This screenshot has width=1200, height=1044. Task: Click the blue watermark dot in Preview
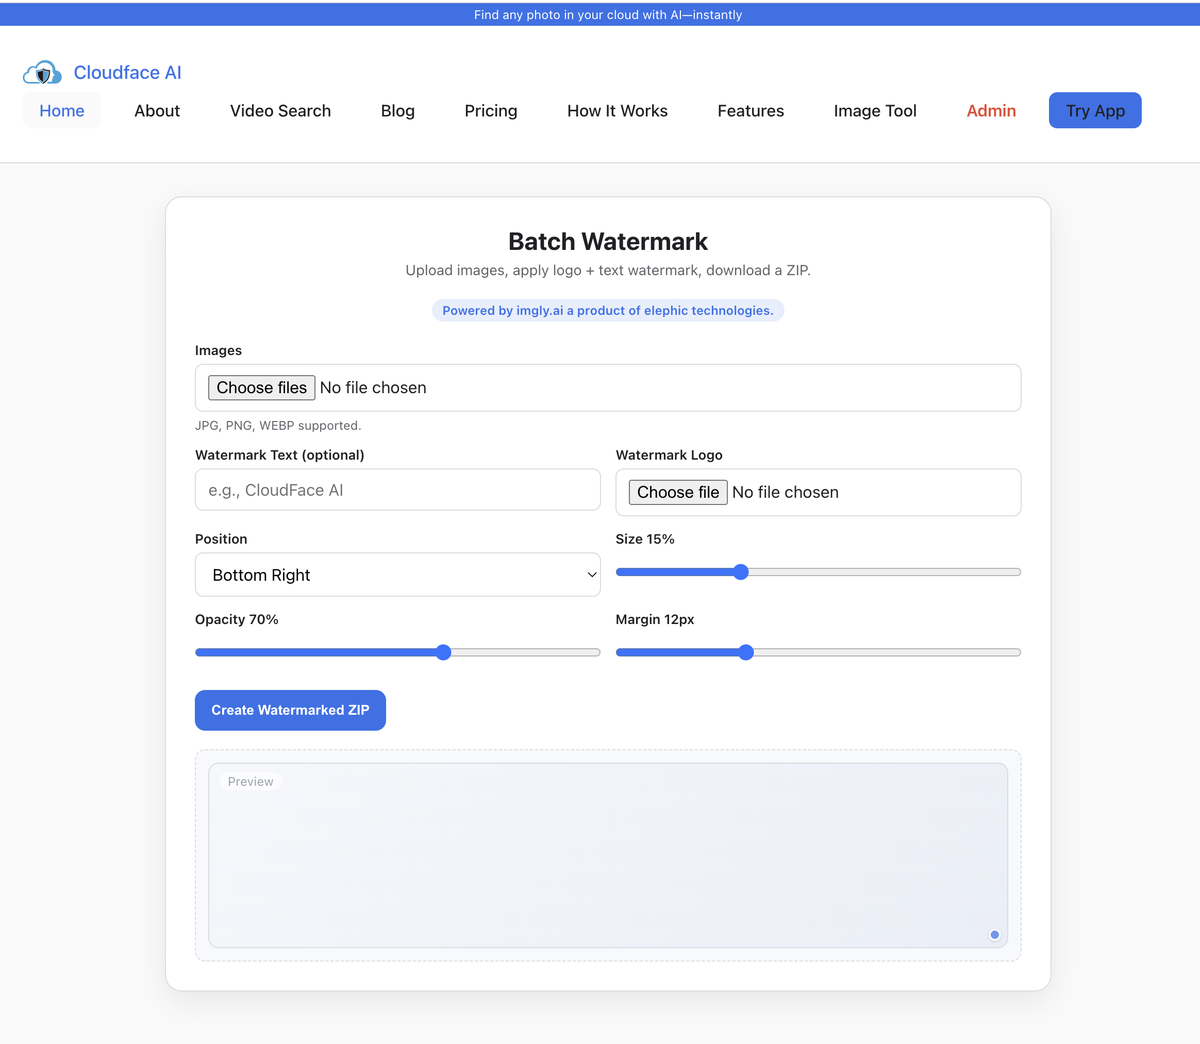[994, 935]
